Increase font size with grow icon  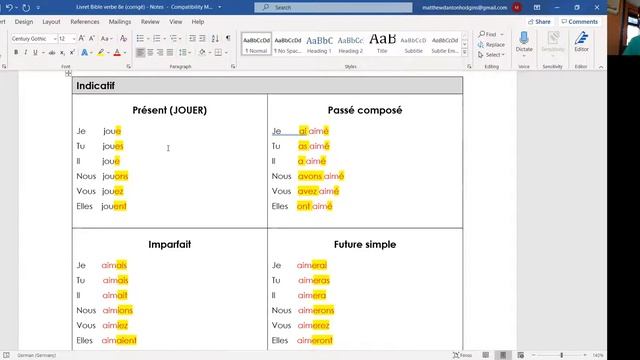pyautogui.click(x=82, y=38)
